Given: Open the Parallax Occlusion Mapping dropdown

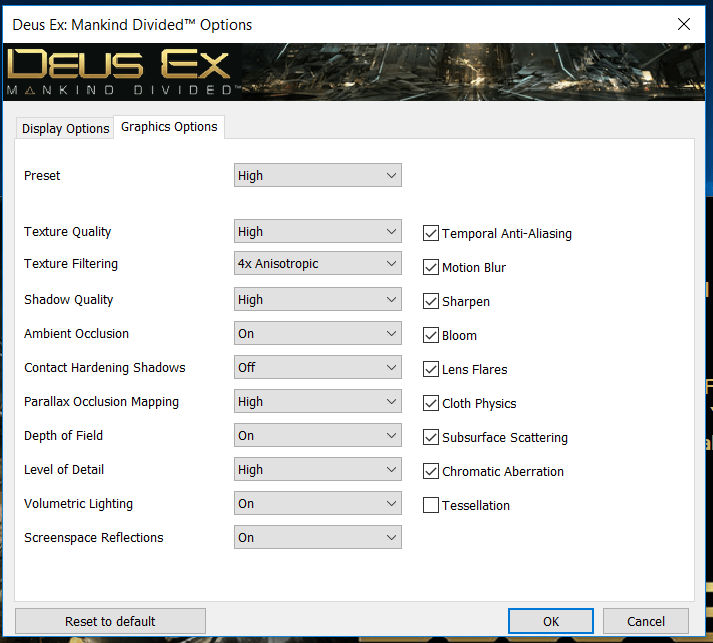Looking at the screenshot, I should 317,402.
